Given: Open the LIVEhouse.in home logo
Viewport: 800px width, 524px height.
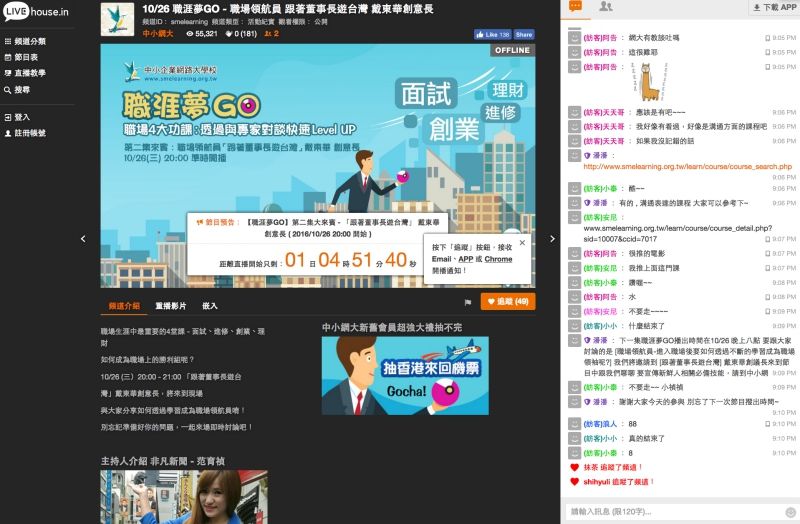Looking at the screenshot, I should 36,11.
